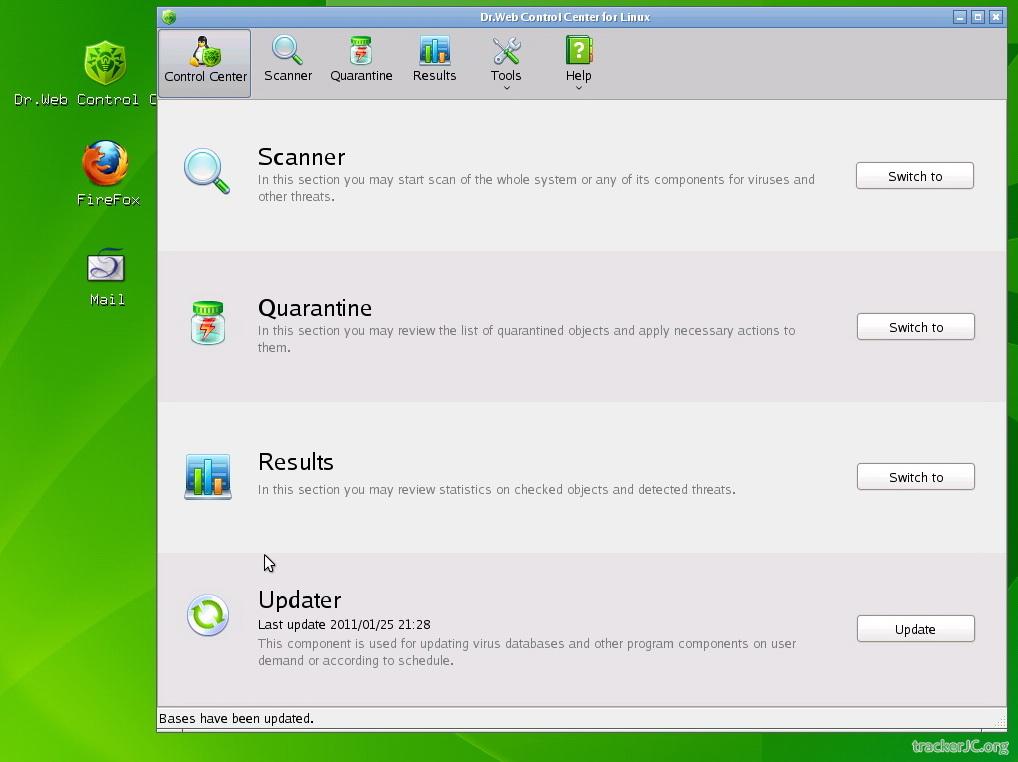Maximize the Dr.Web Control Center window
1018x762 pixels.
click(x=978, y=17)
